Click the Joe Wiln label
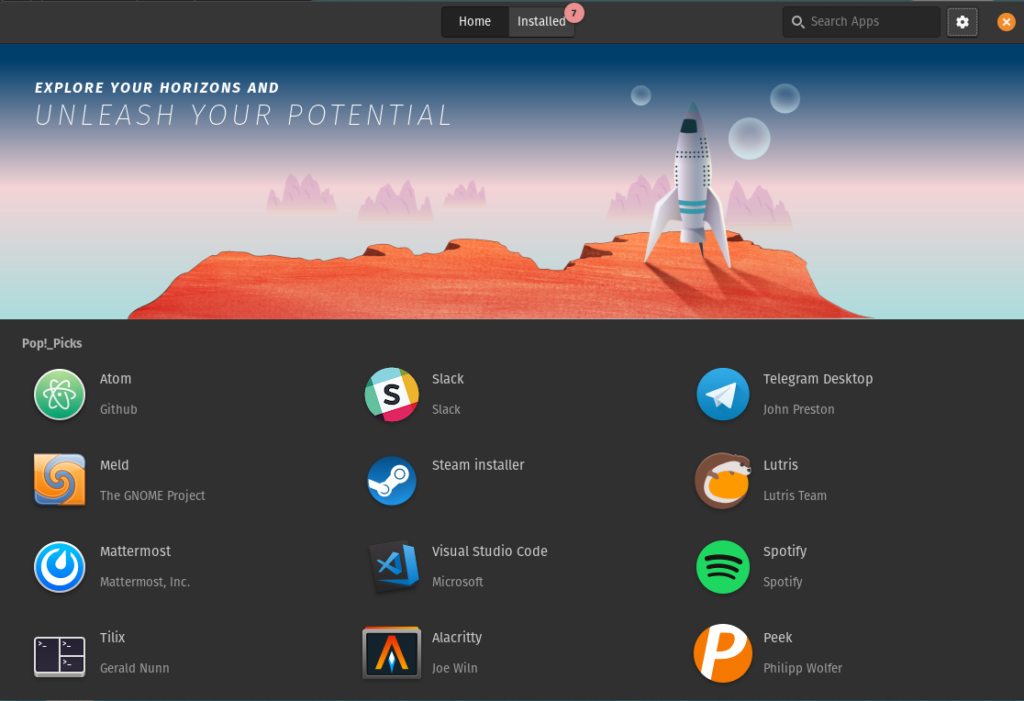Image resolution: width=1024 pixels, height=701 pixels. point(455,668)
